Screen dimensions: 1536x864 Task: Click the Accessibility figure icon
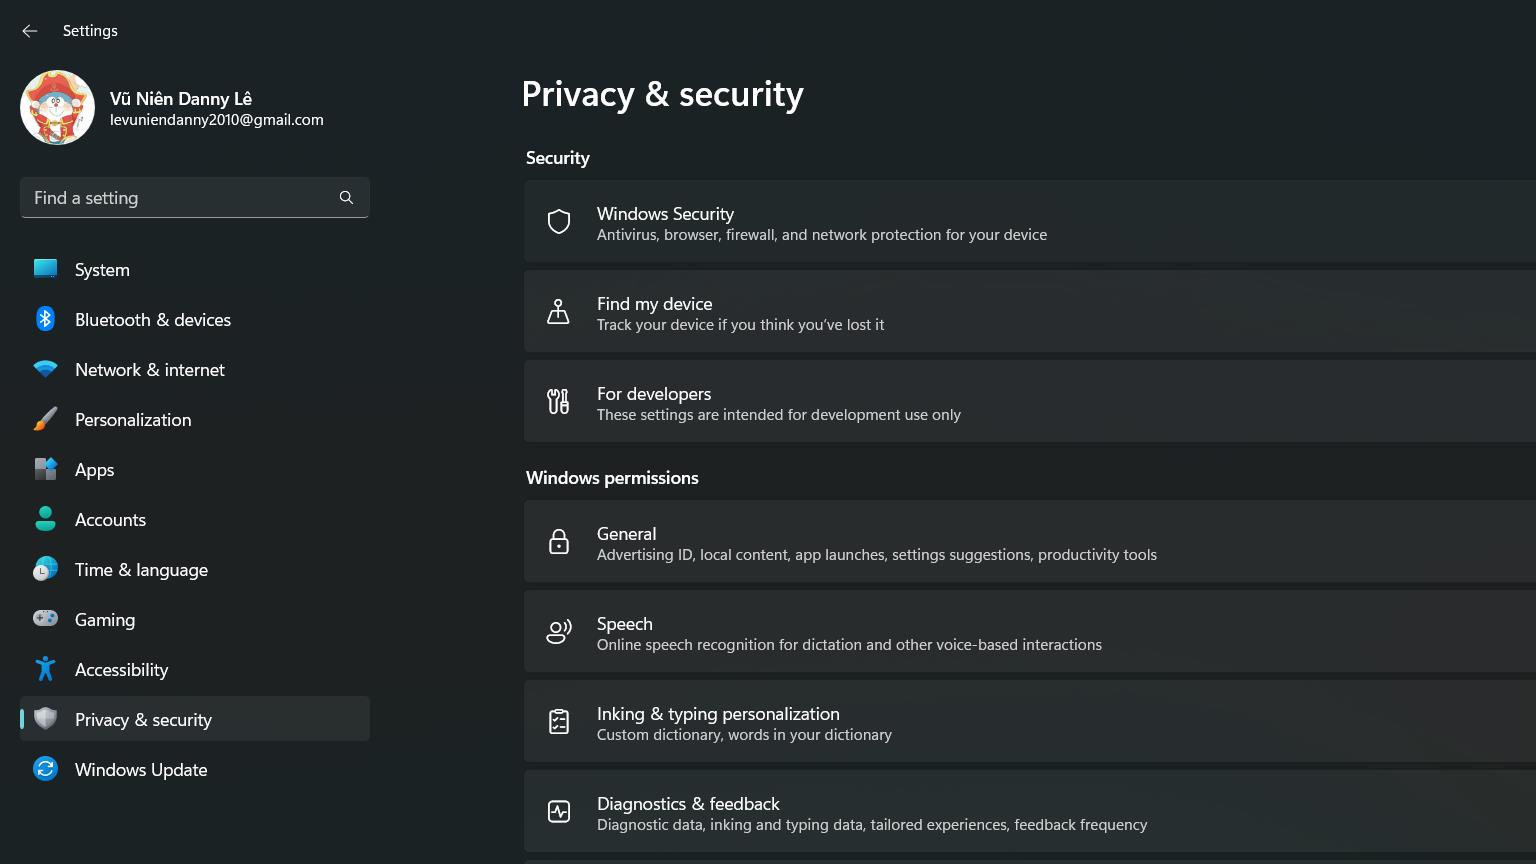coord(45,669)
